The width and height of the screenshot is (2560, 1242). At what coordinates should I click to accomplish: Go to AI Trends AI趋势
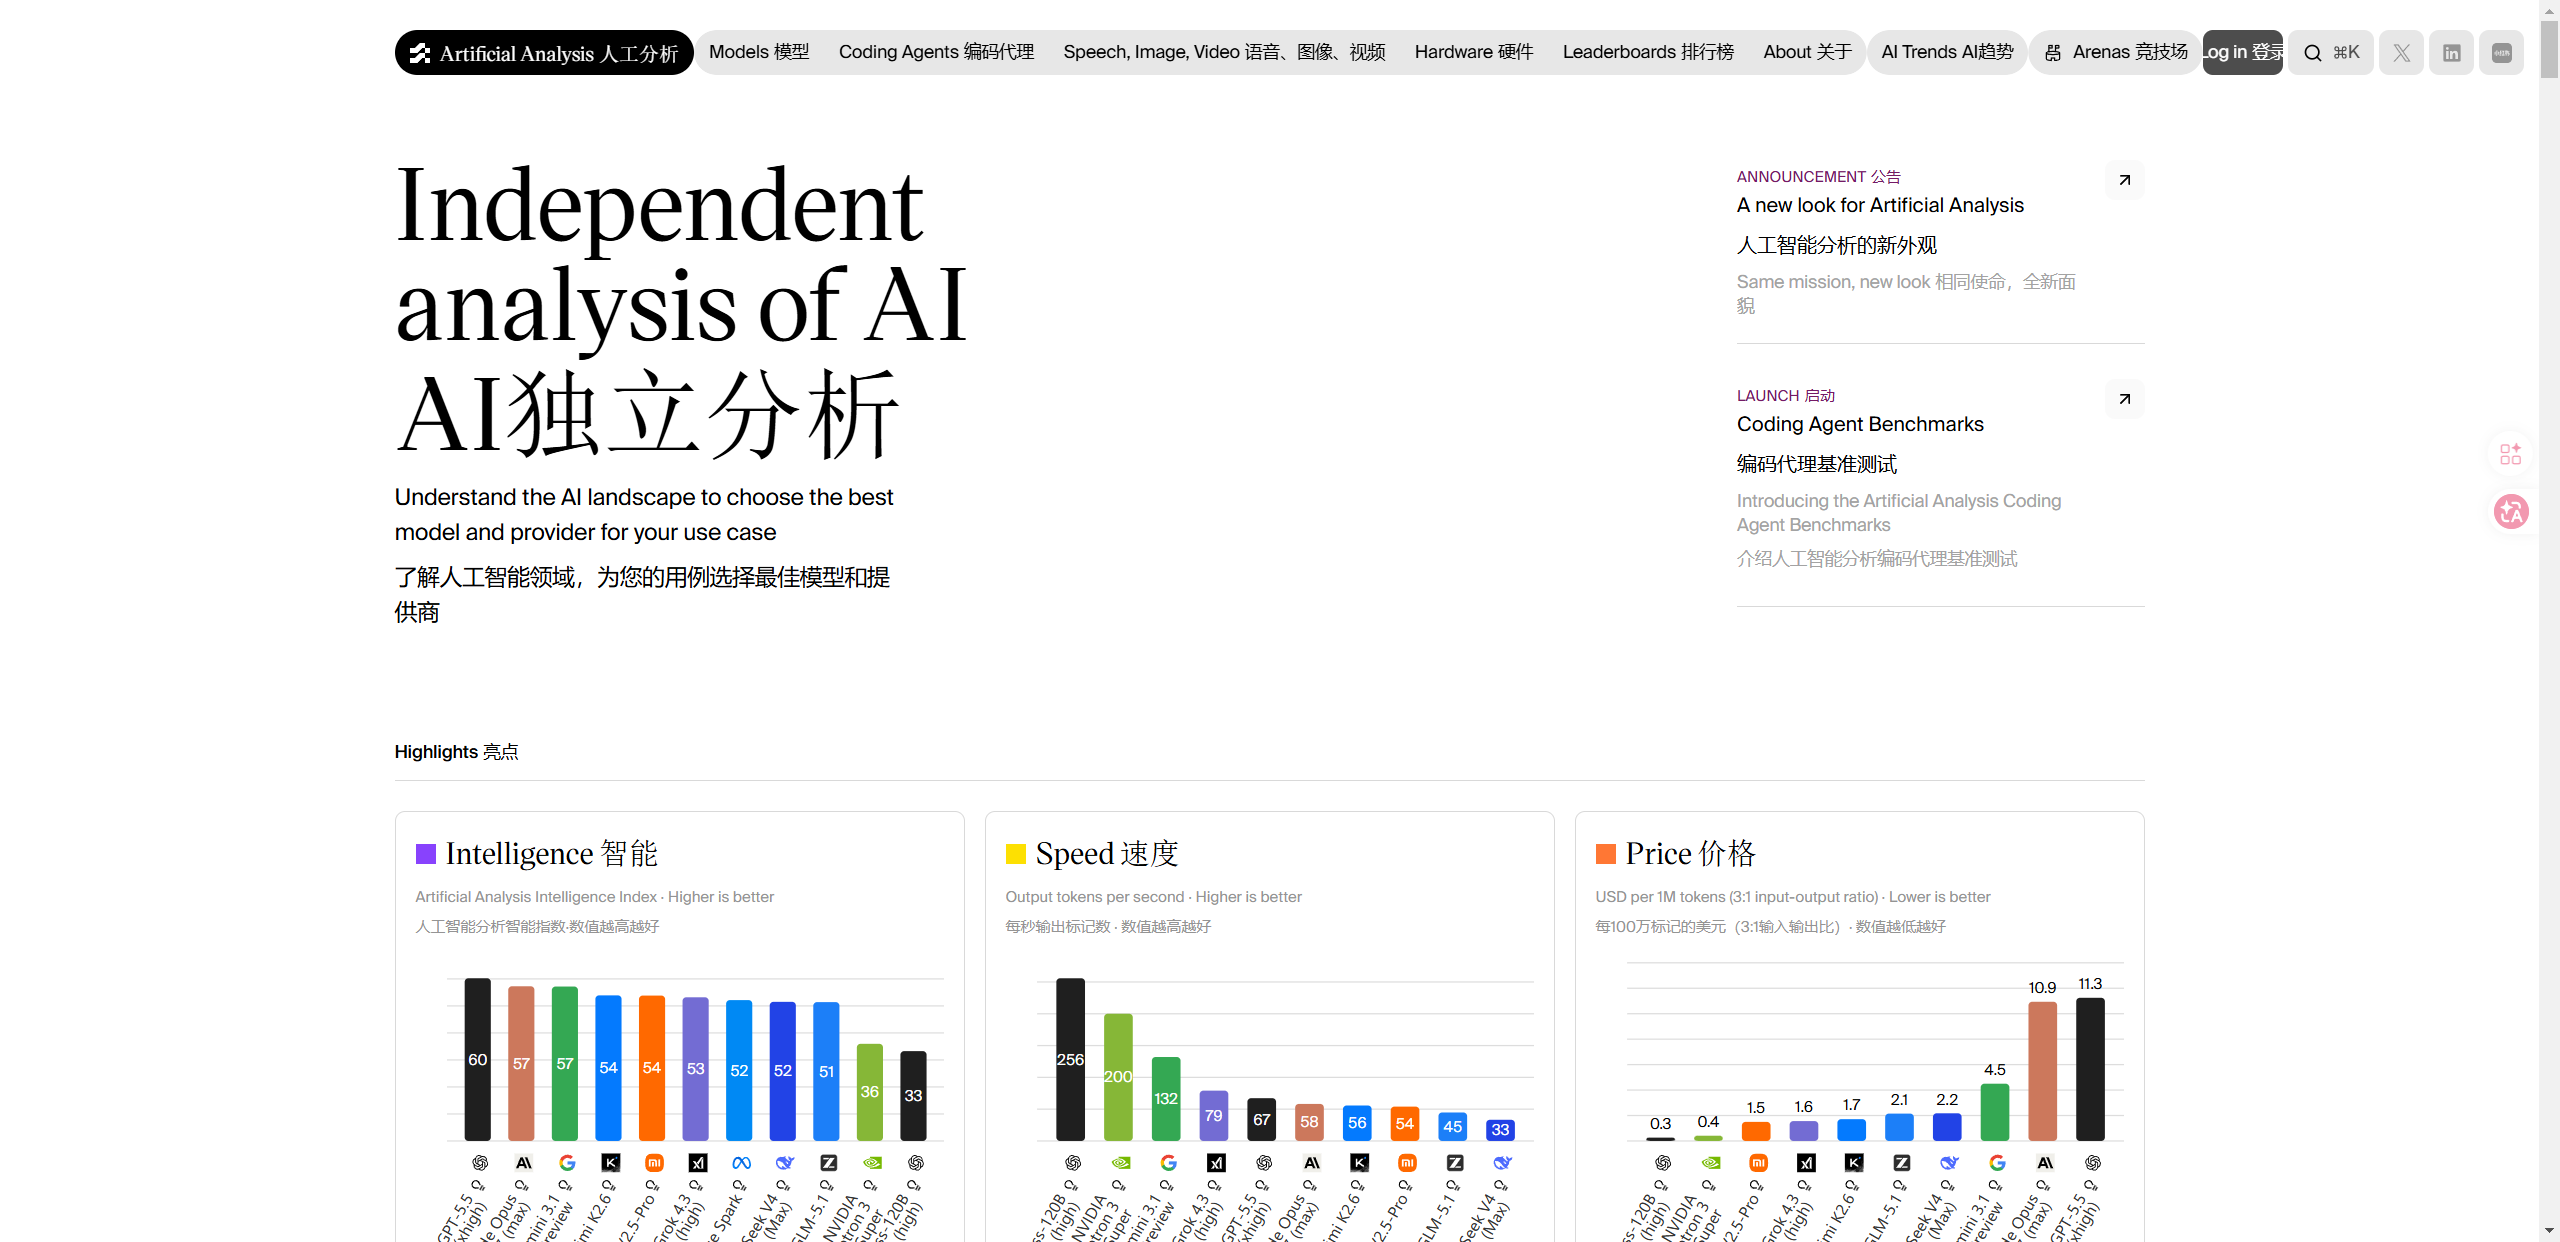(x=1947, y=52)
